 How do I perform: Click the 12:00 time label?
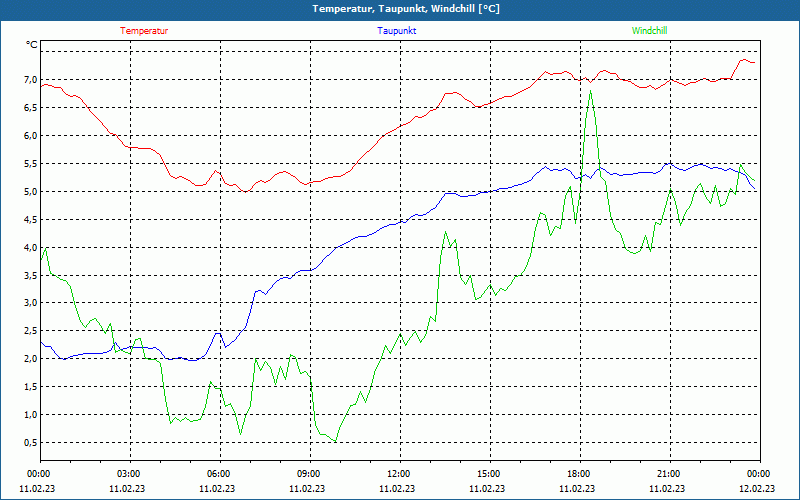[x=399, y=474]
